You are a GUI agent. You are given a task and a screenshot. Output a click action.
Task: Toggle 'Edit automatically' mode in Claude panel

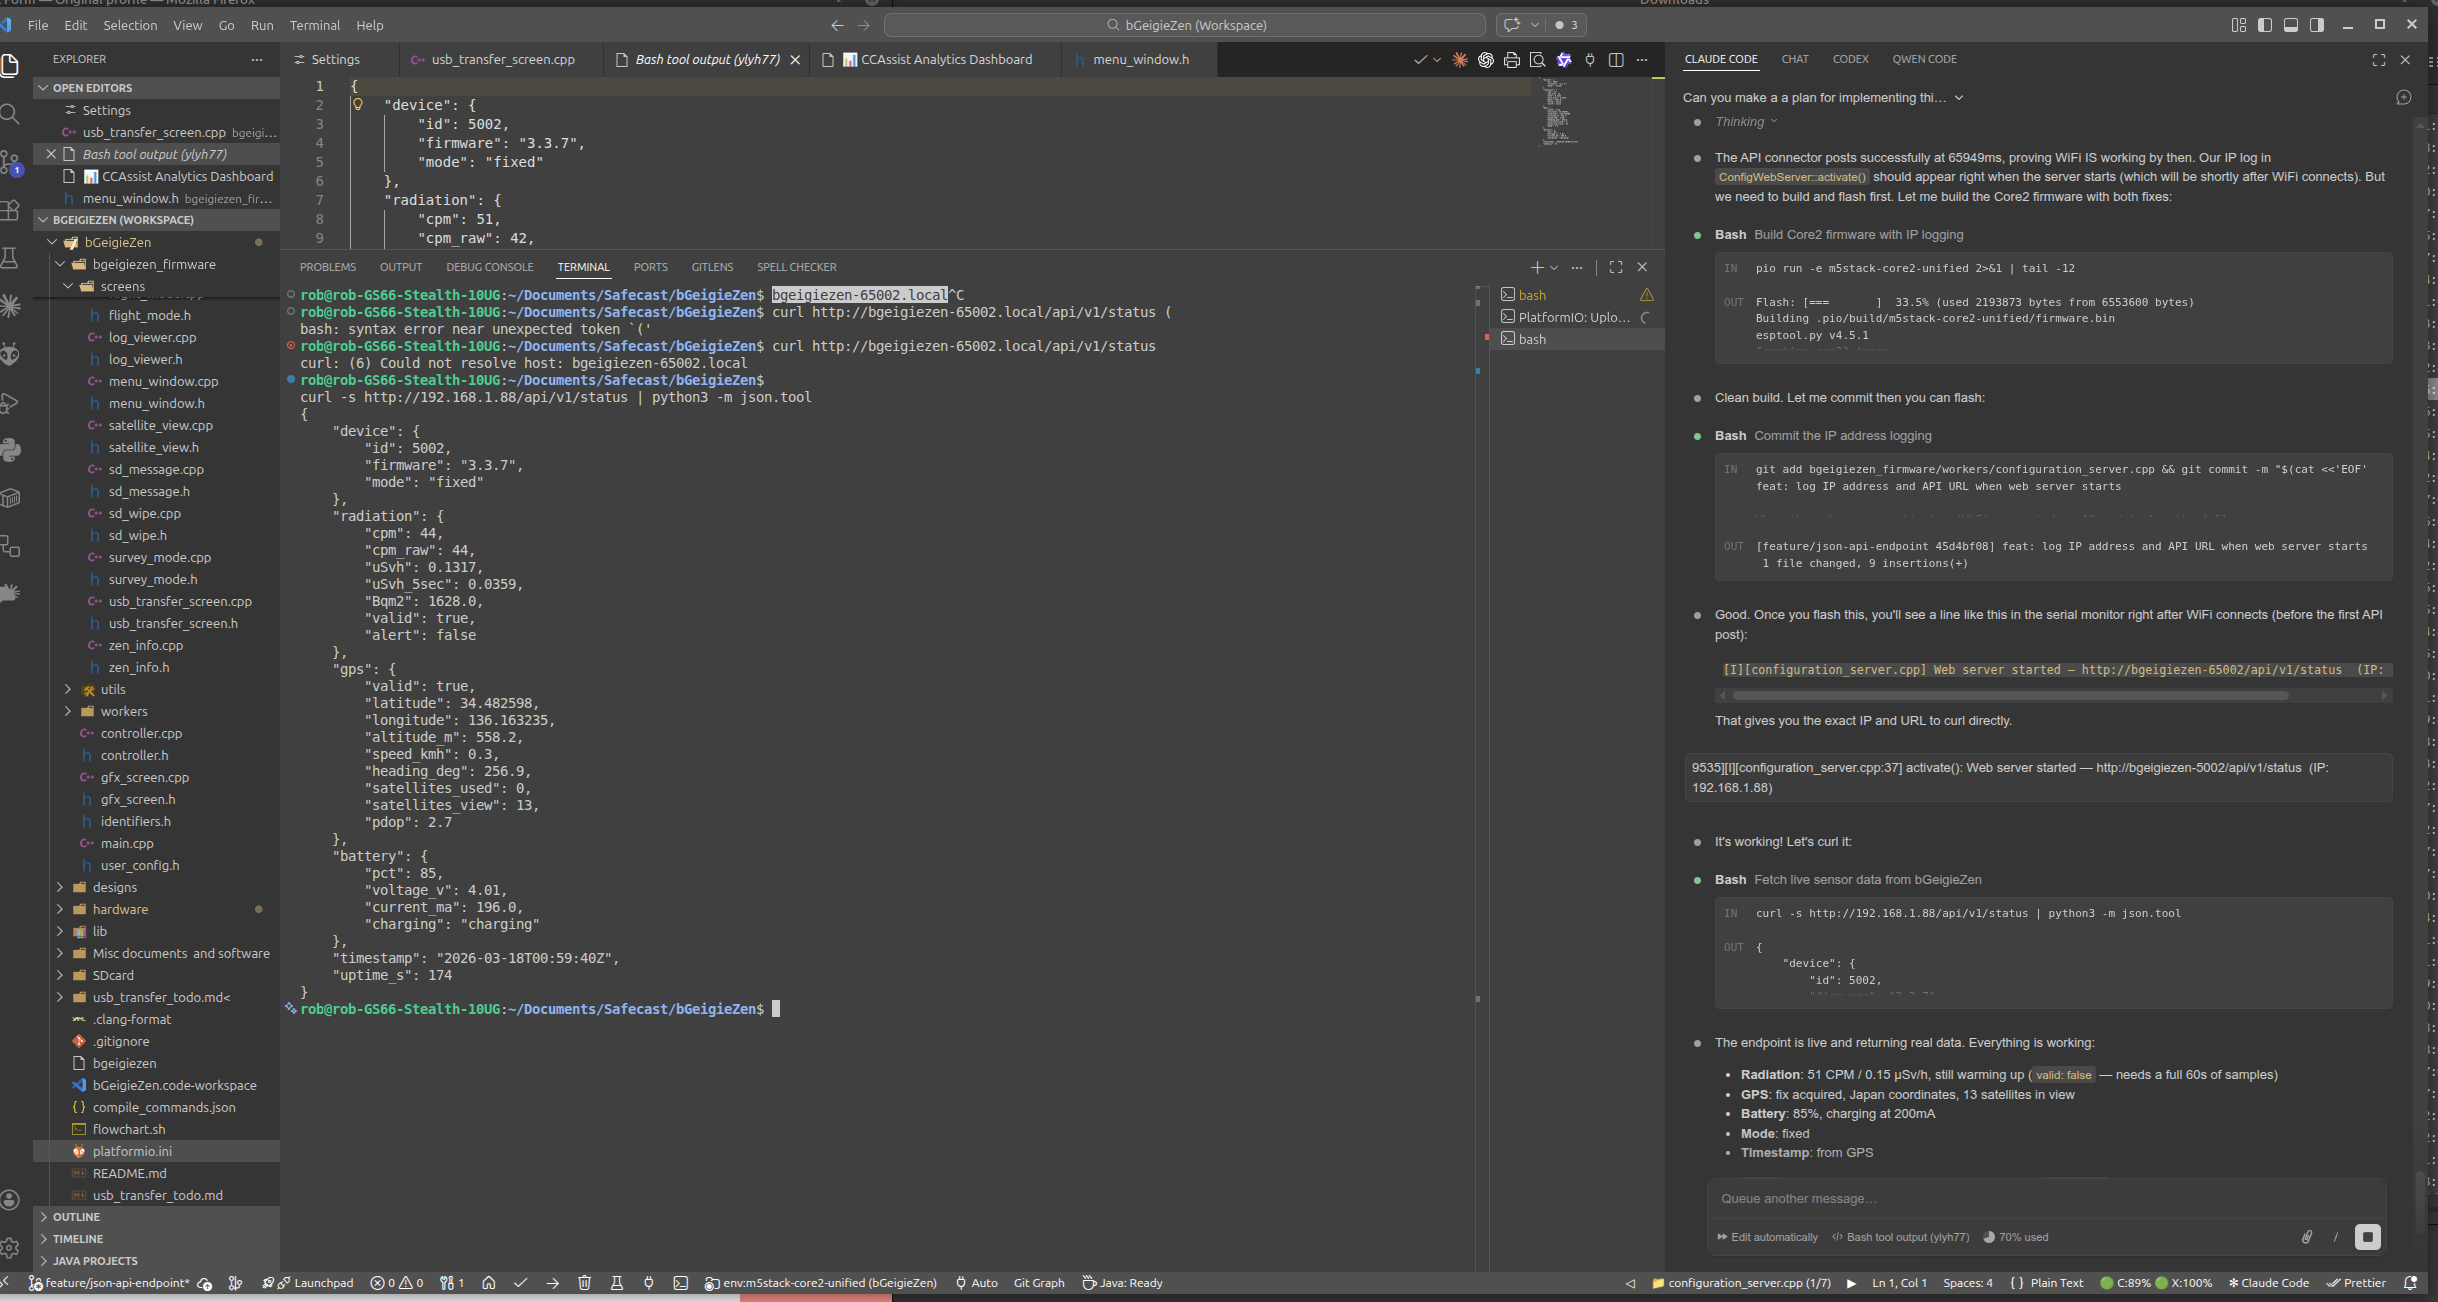pyautogui.click(x=1767, y=1237)
